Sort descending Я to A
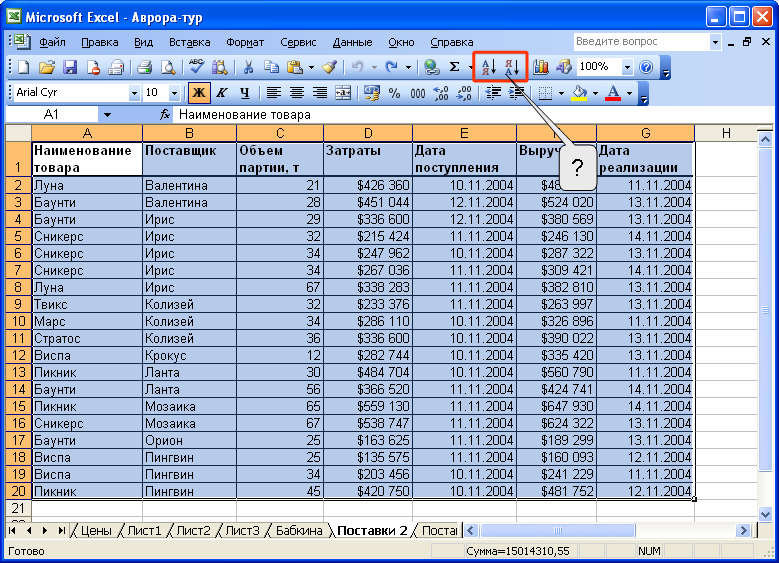The height and width of the screenshot is (563, 779). point(512,67)
